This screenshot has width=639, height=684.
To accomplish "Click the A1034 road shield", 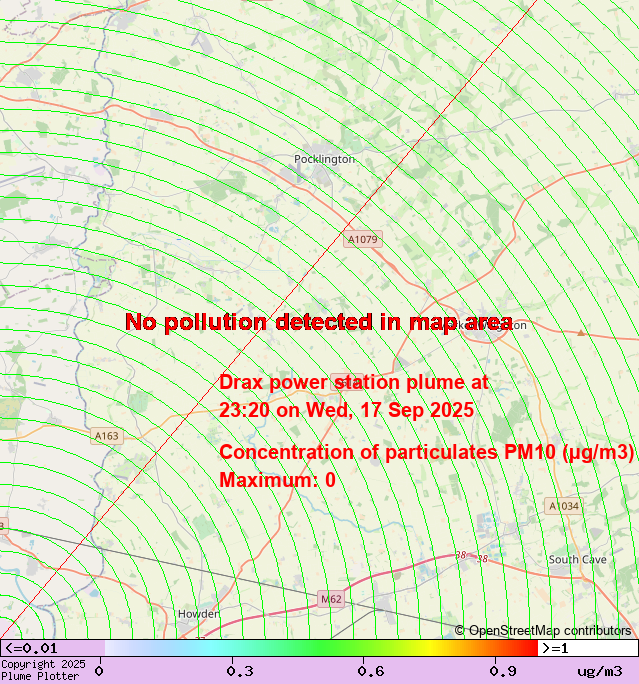I will 564,506.
